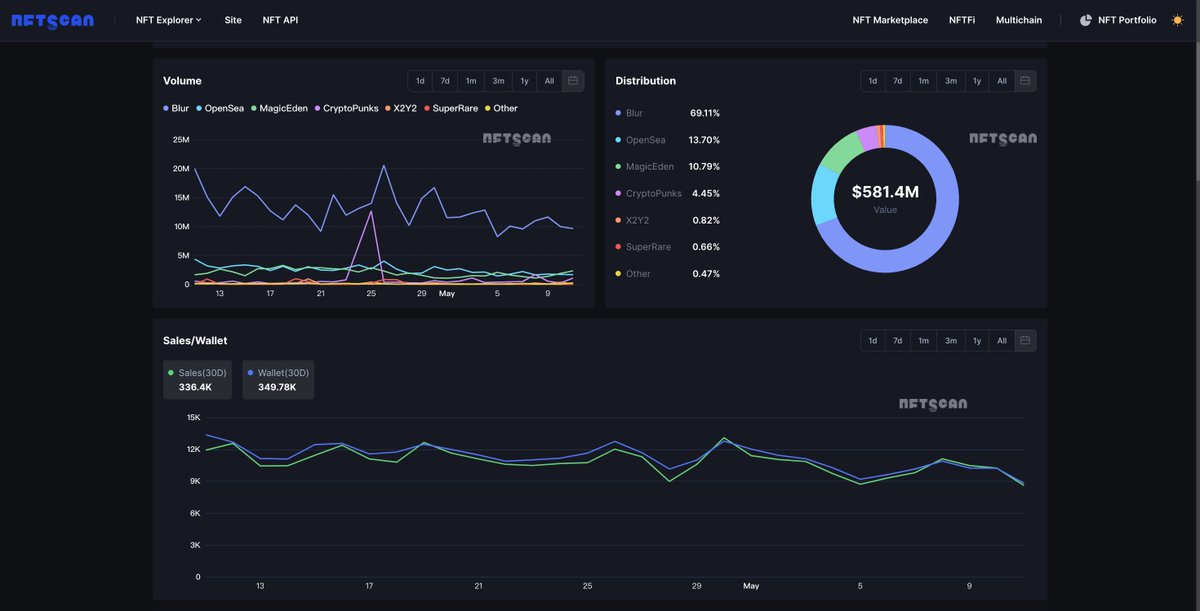Open calendar date picker in Distribution panel

click(x=1025, y=81)
